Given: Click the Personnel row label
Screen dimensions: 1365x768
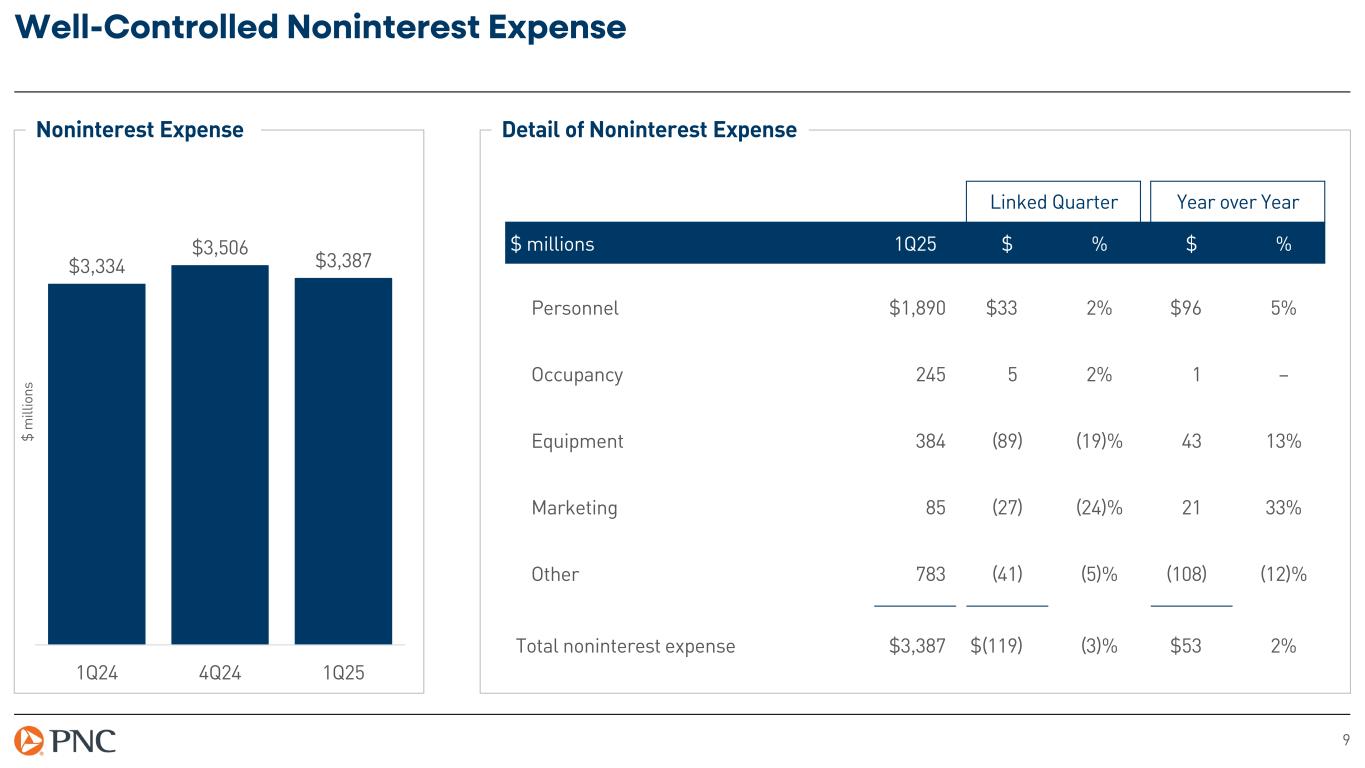Looking at the screenshot, I should [x=575, y=308].
